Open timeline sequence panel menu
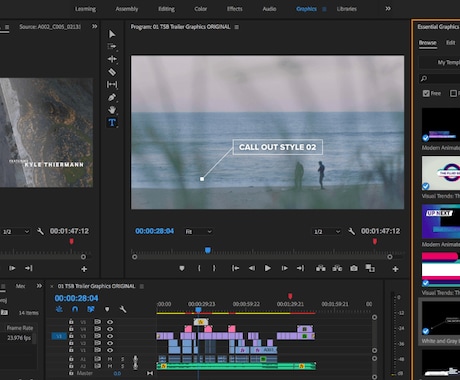 (142, 286)
